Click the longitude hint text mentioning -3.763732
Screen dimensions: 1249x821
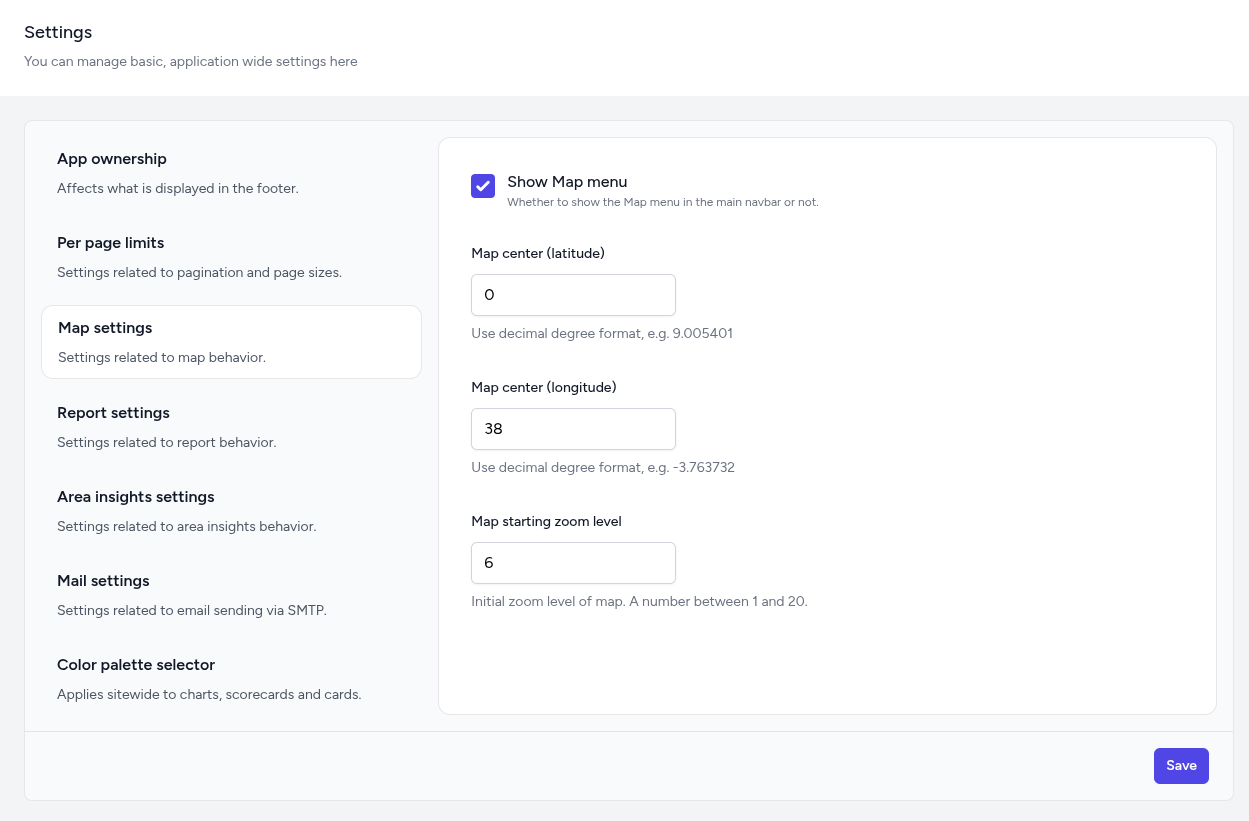[x=603, y=468]
